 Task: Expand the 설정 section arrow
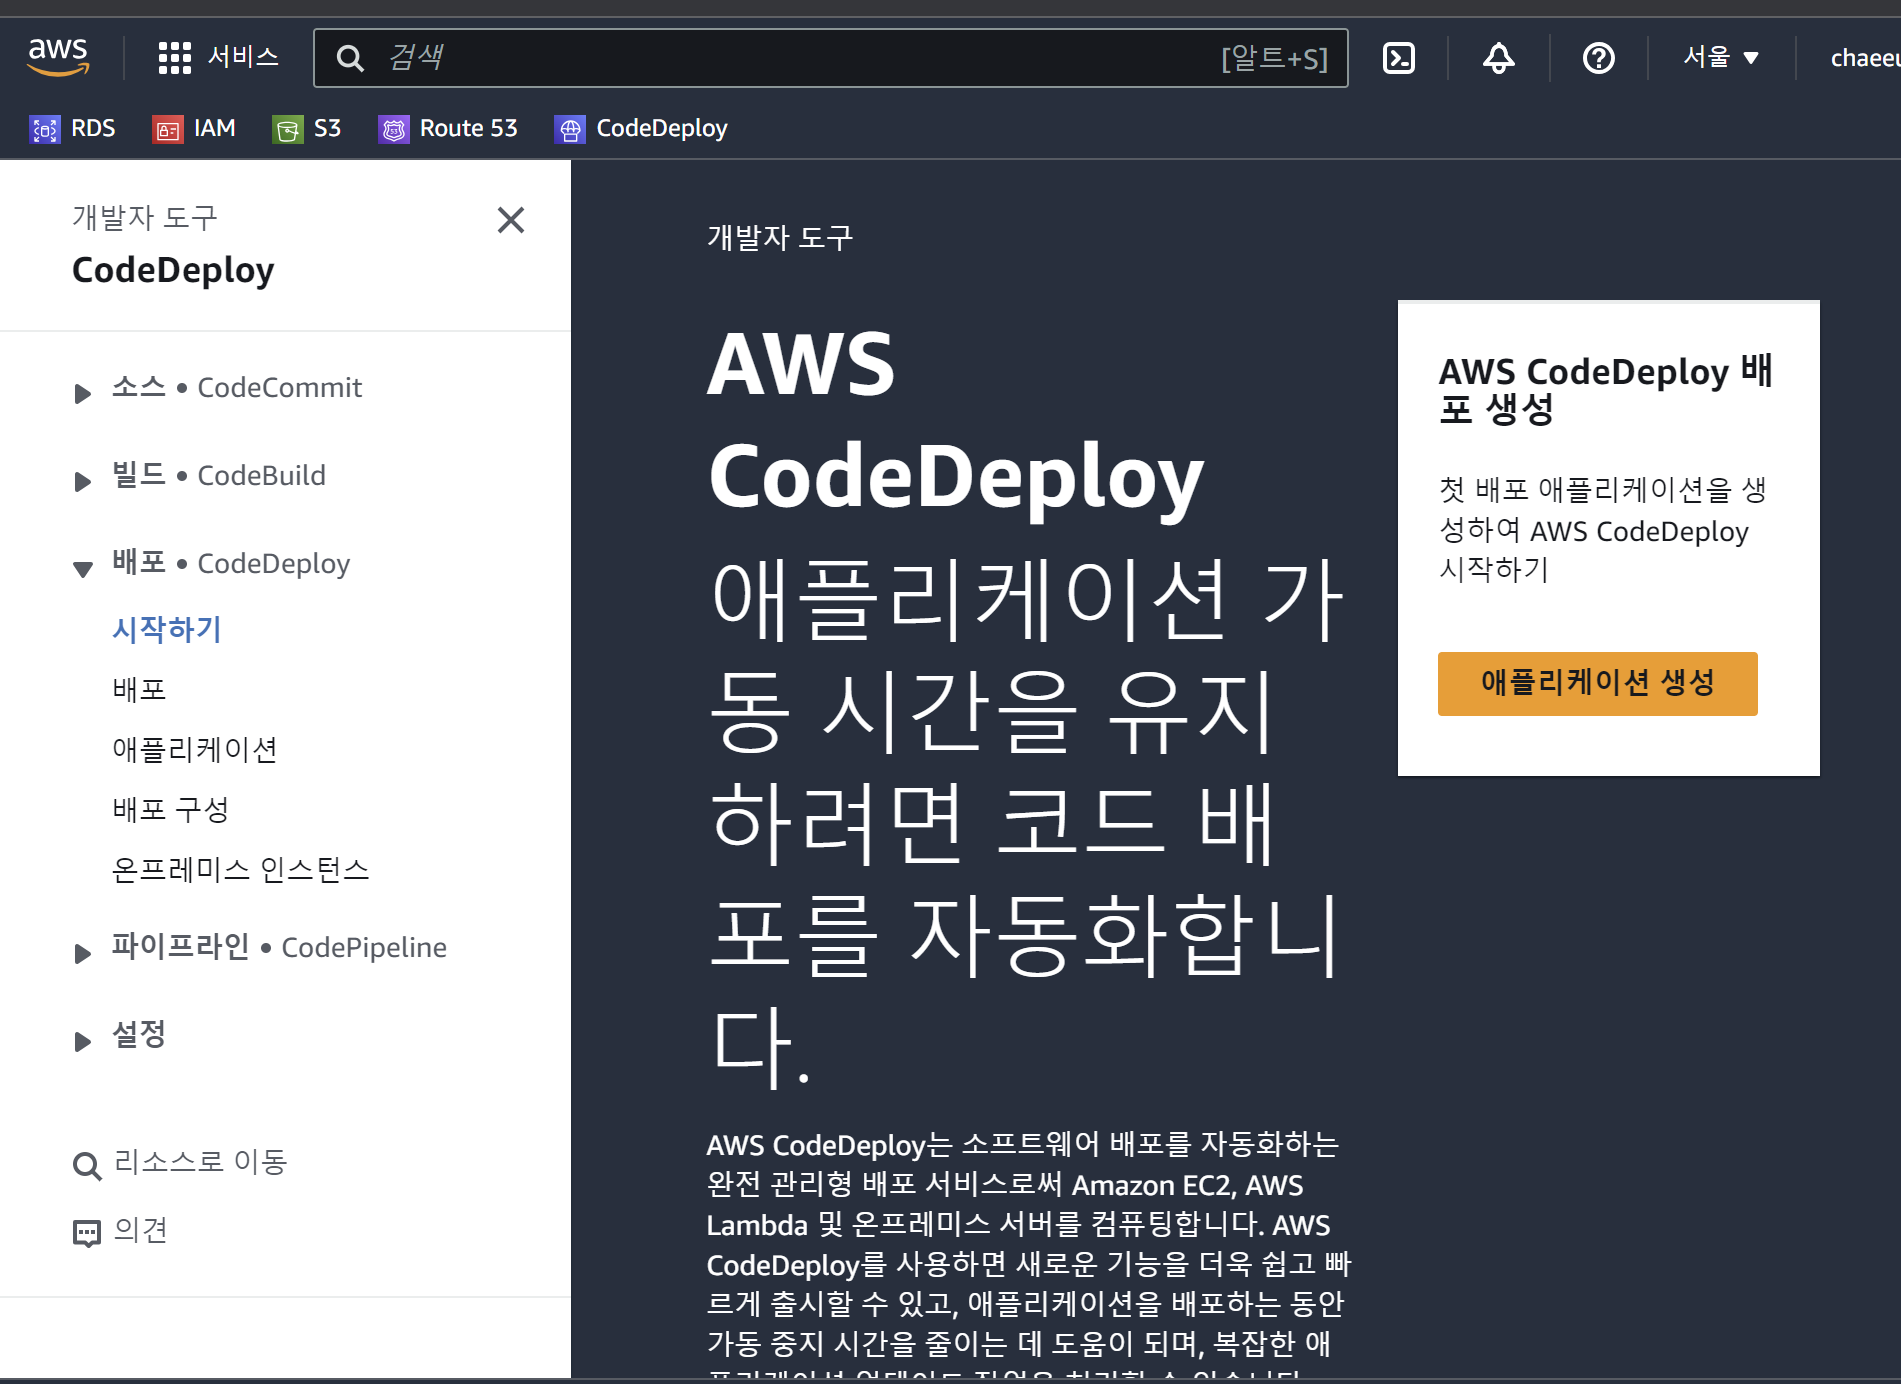[x=82, y=1041]
